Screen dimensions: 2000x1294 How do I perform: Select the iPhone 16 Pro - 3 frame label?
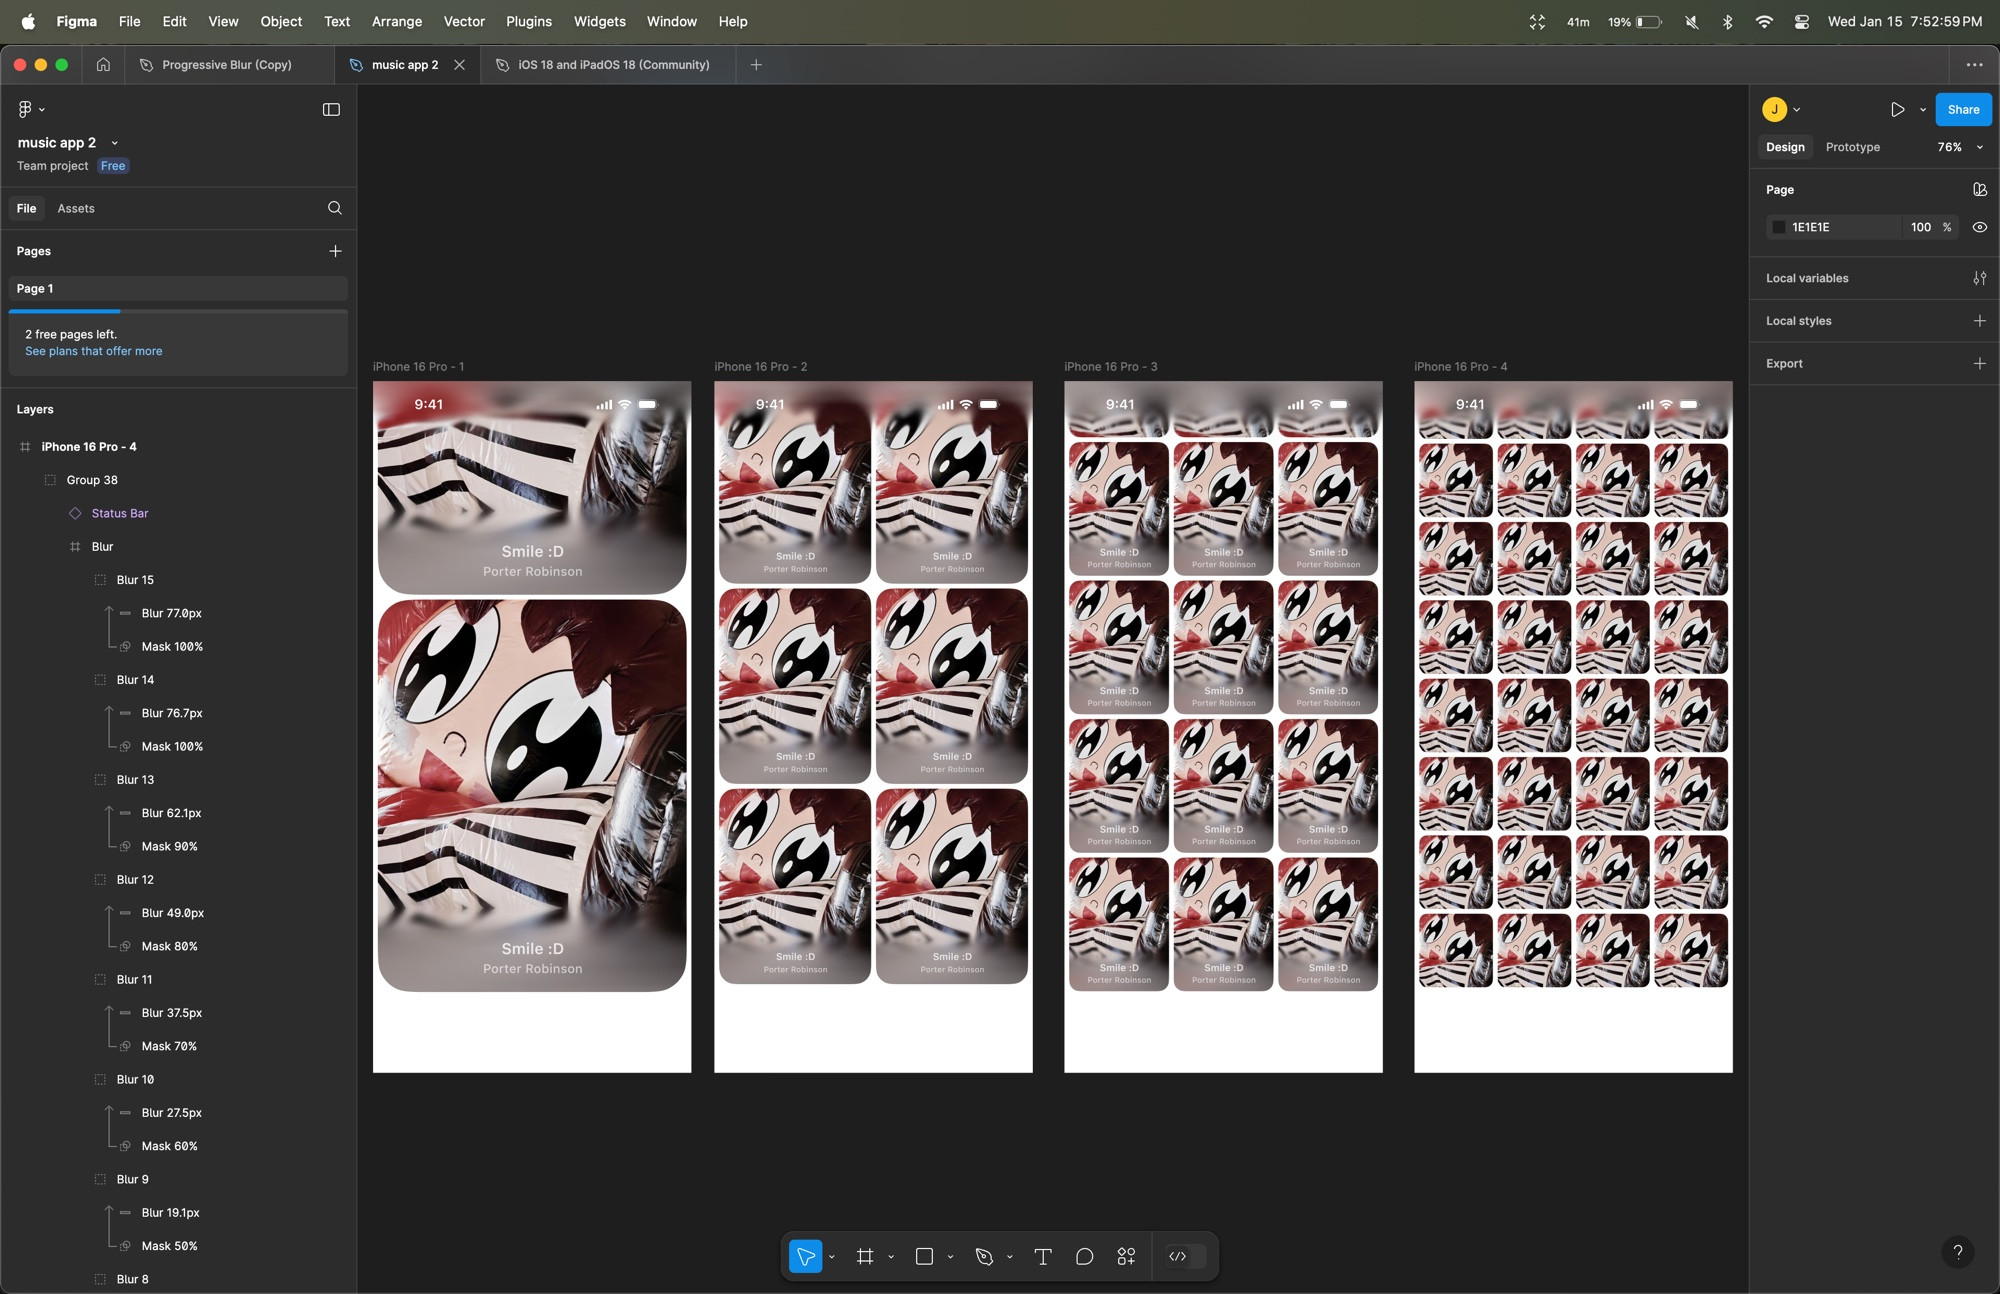(x=1110, y=366)
